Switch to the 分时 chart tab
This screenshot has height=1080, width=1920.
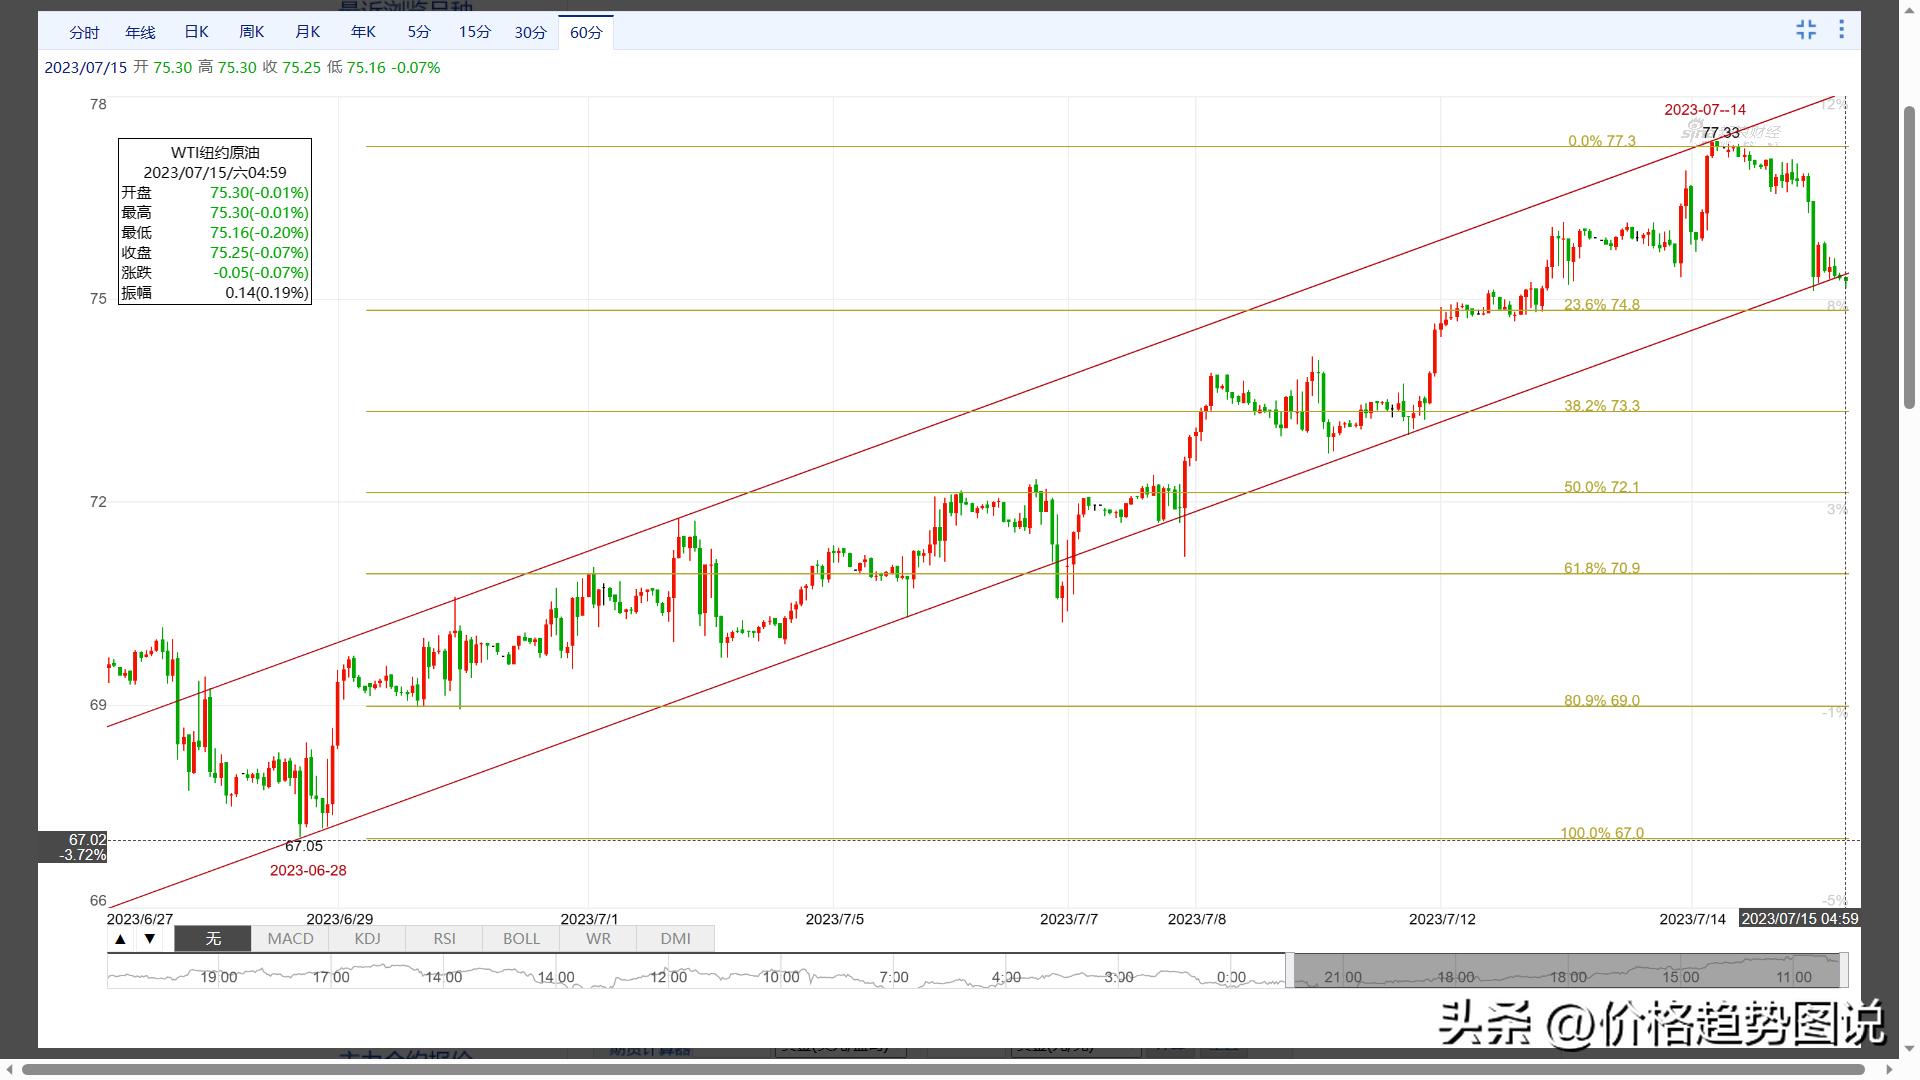(x=84, y=33)
